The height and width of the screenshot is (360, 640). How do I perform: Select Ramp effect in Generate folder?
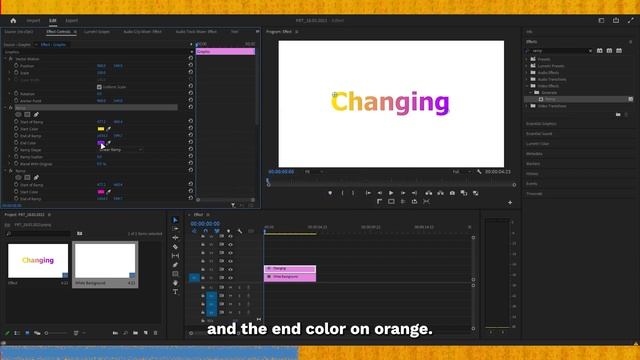550,99
